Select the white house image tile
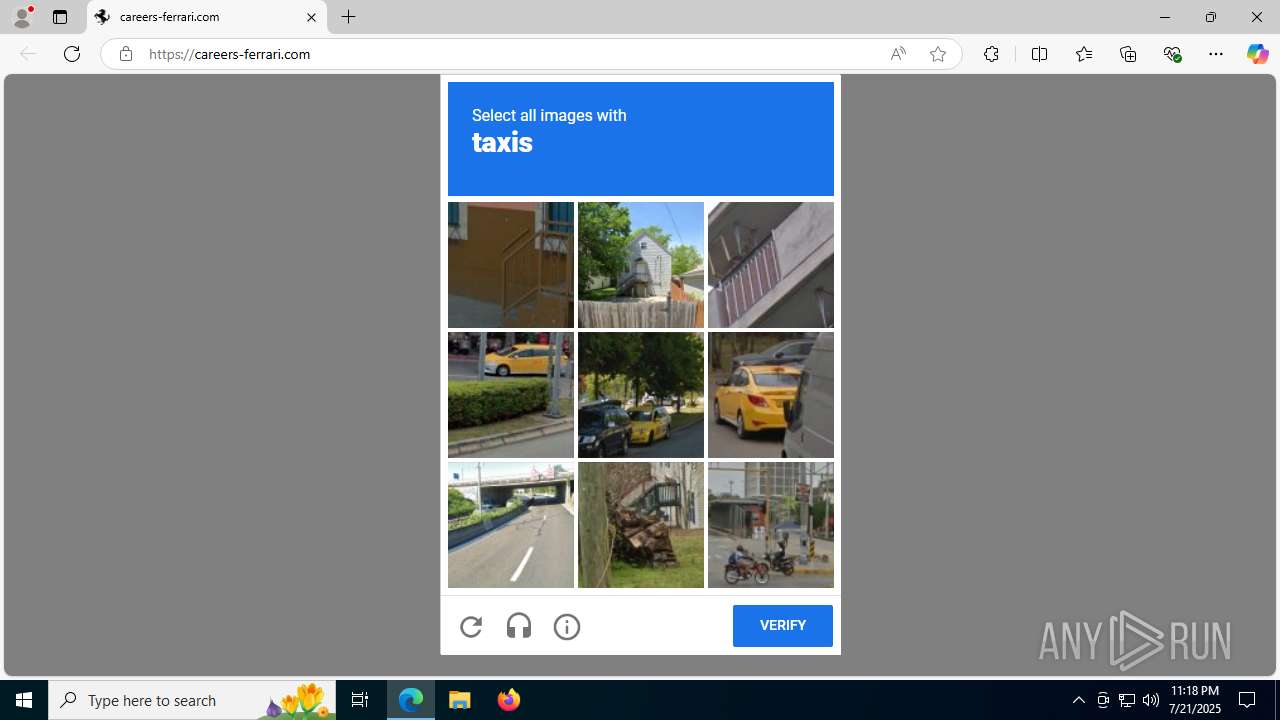This screenshot has width=1280, height=720. point(641,265)
